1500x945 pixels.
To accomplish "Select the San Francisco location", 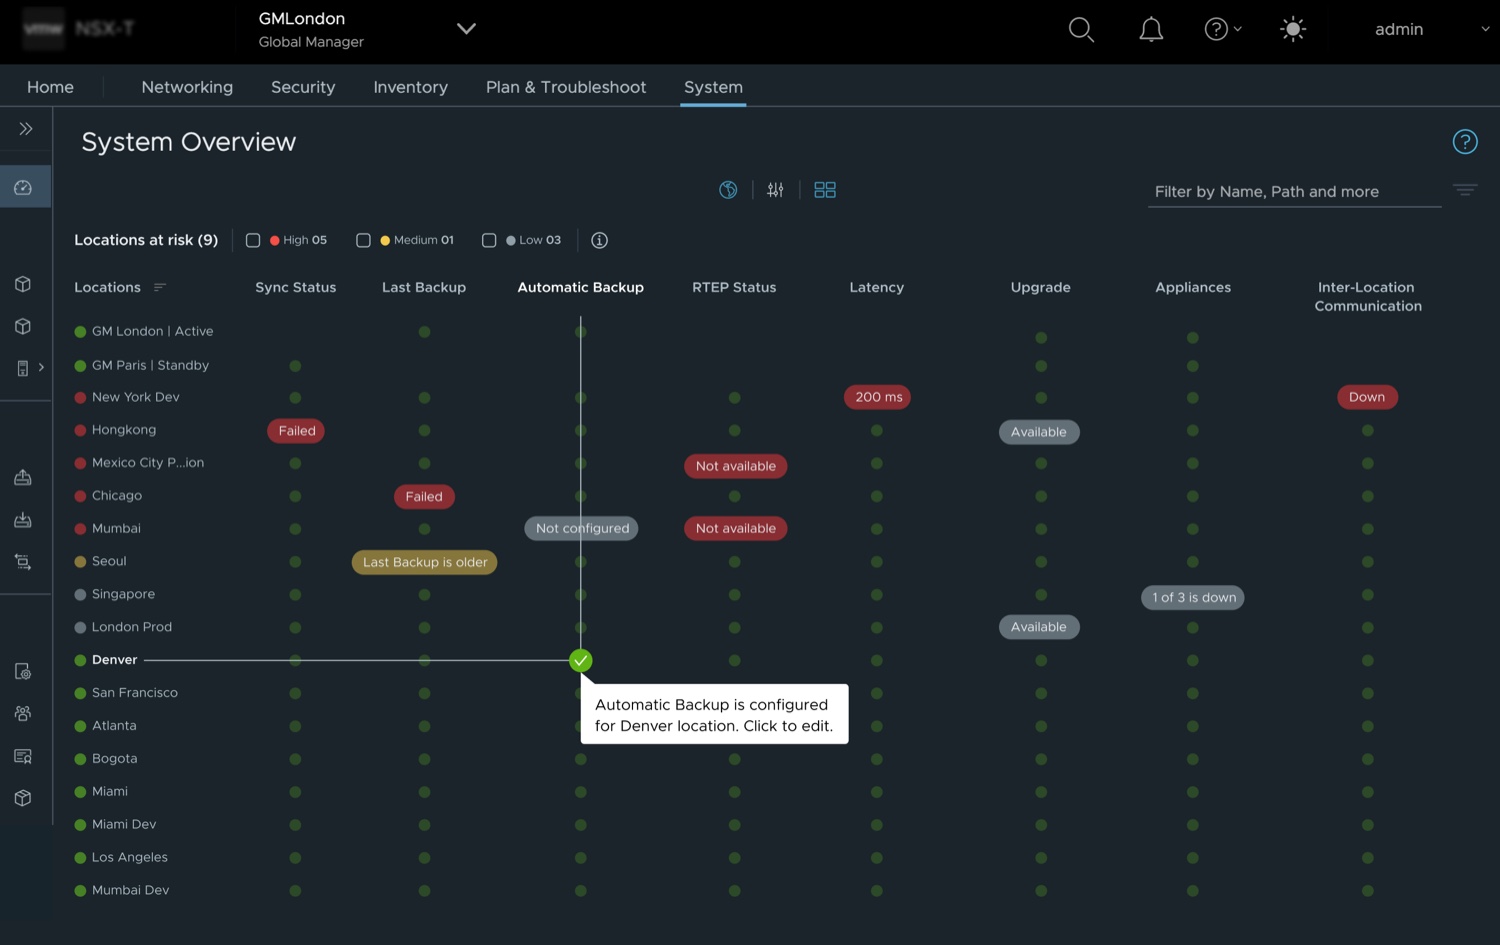I will [x=134, y=692].
